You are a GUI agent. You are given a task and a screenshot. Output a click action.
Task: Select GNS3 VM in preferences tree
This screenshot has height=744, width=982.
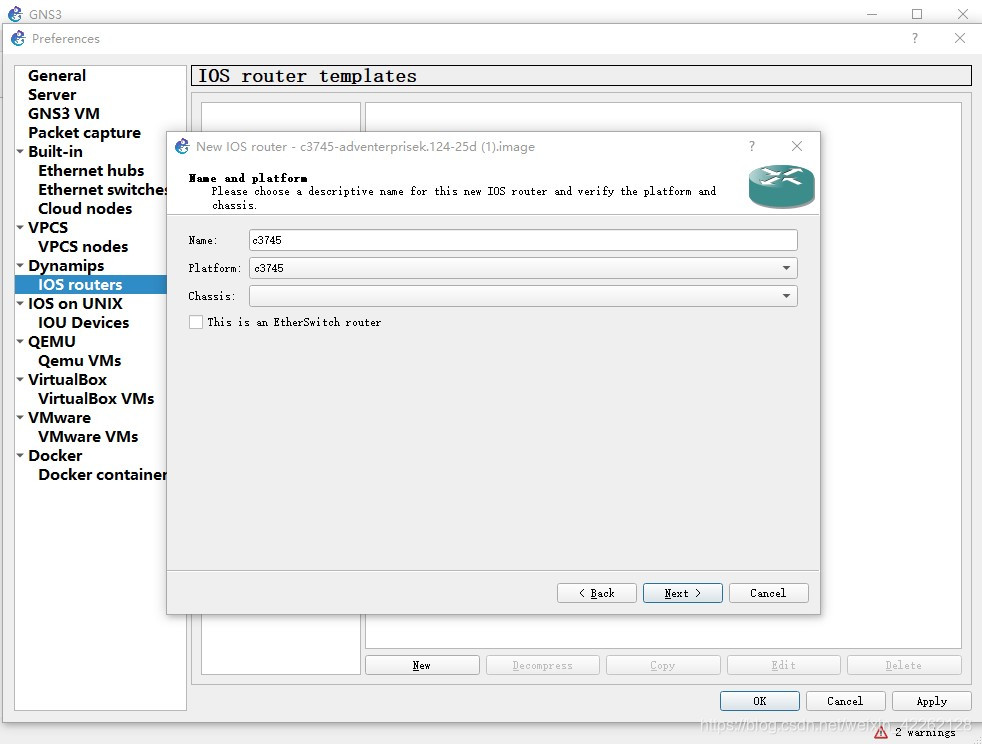pyautogui.click(x=64, y=113)
